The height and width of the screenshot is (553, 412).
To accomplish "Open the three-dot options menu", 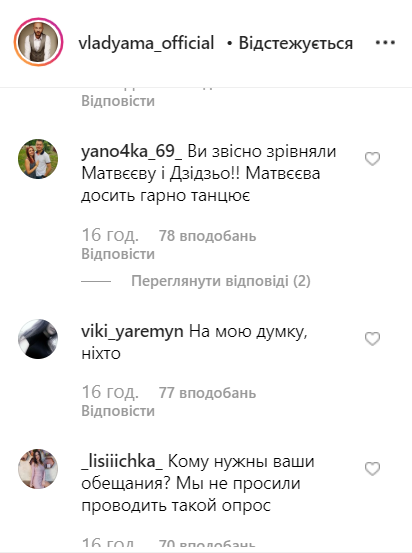I will (x=385, y=43).
